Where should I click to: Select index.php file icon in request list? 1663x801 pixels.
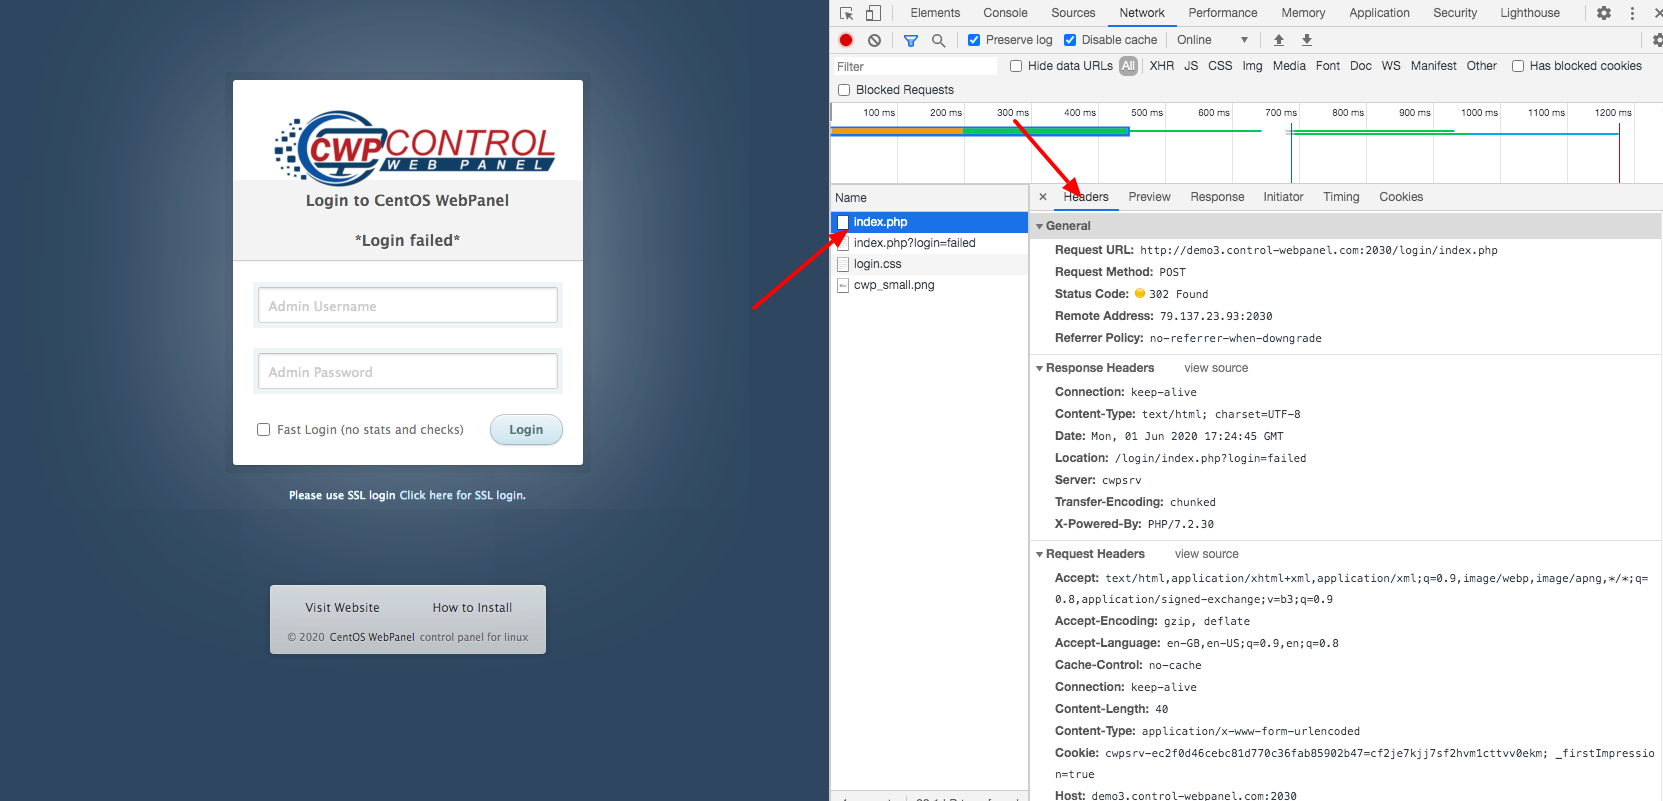843,222
